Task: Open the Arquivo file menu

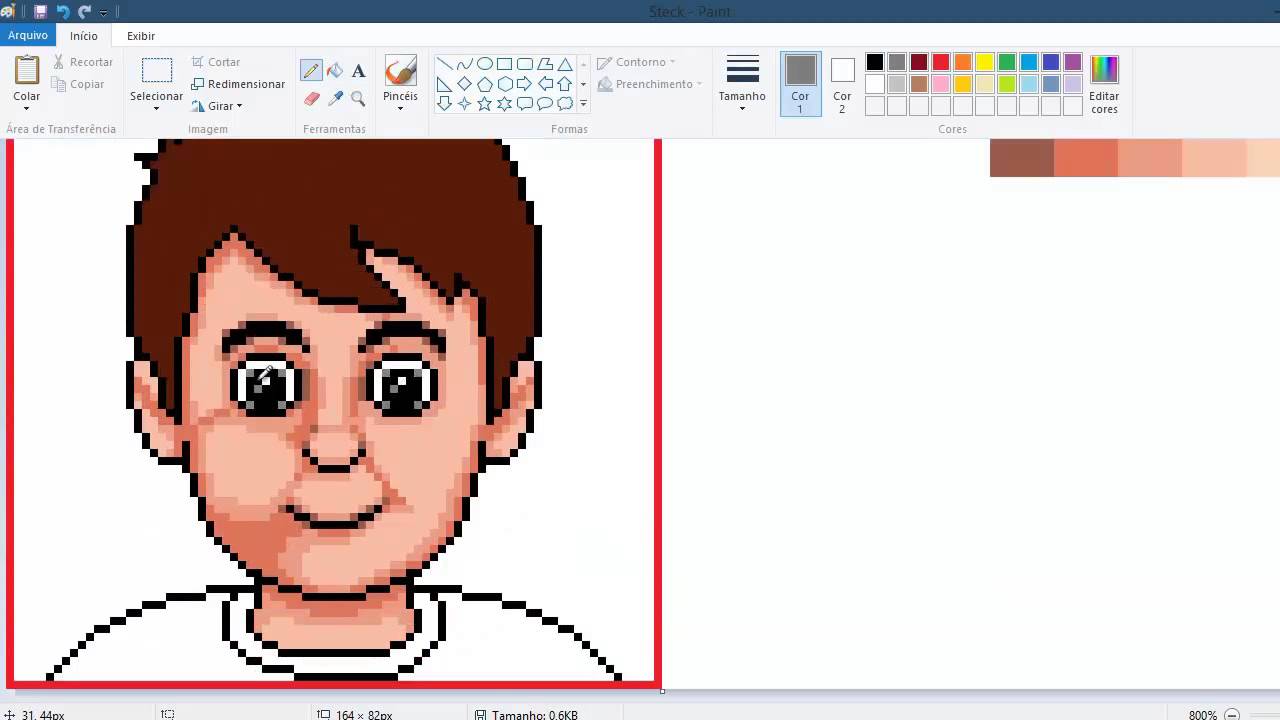Action: tap(28, 35)
